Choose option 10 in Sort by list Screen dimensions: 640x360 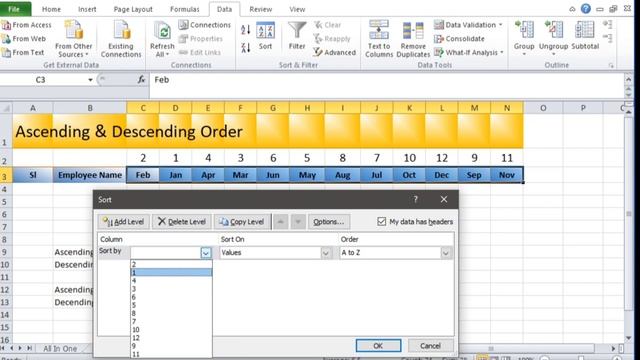[x=171, y=329]
